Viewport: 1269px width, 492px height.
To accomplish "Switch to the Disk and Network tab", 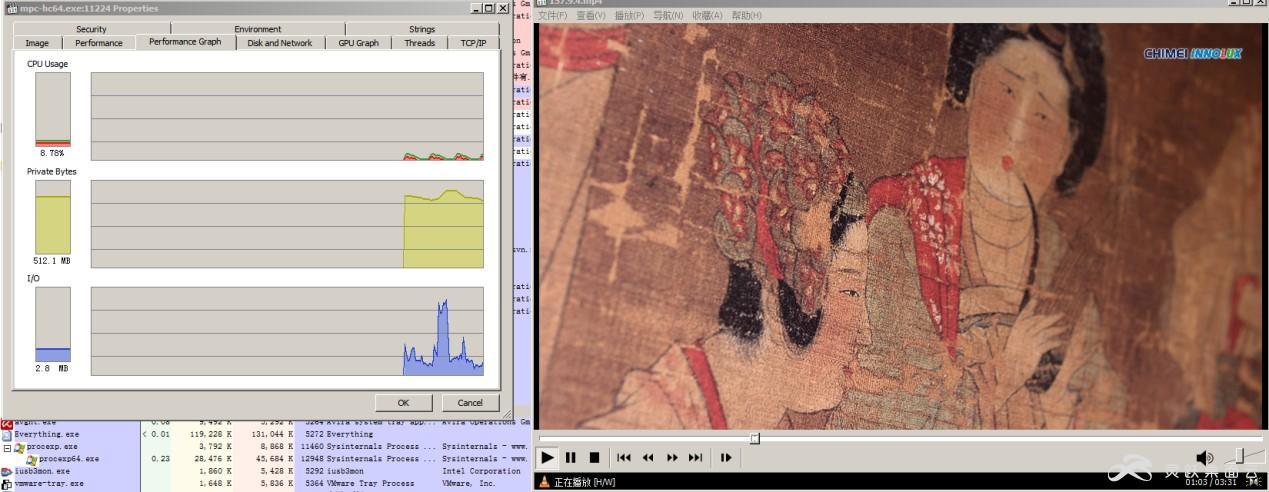I will tap(280, 43).
